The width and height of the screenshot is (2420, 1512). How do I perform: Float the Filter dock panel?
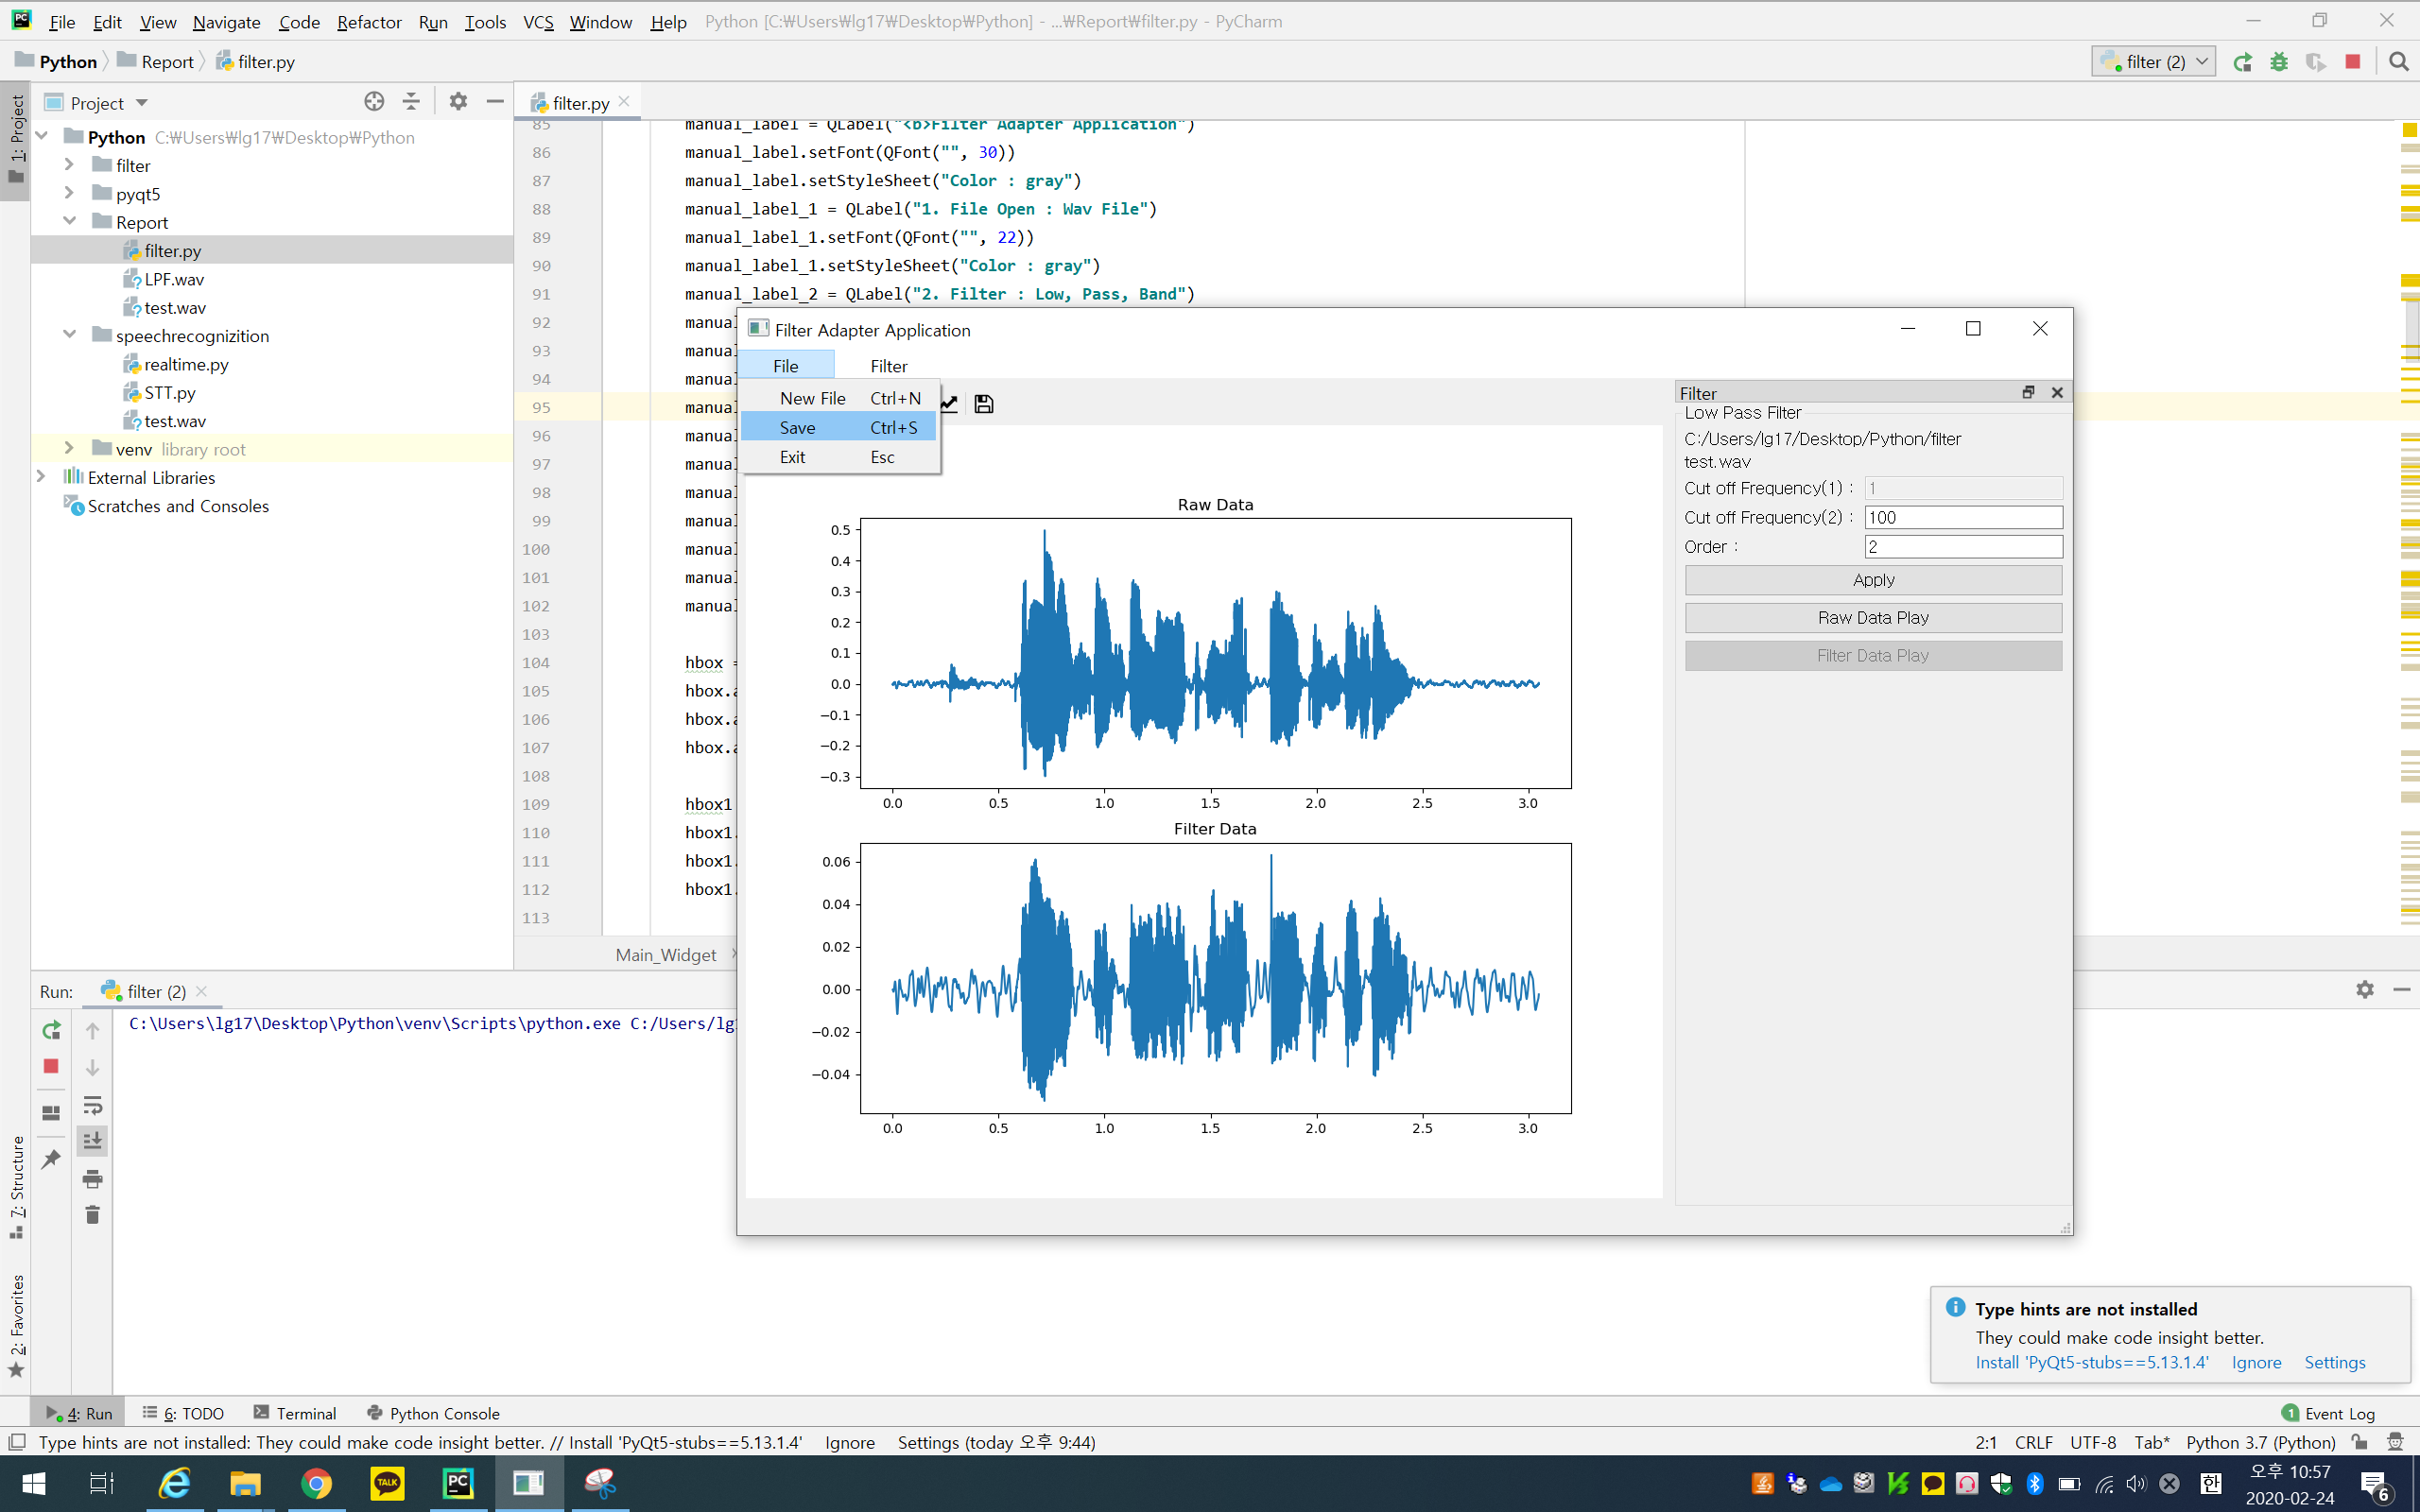(2027, 392)
